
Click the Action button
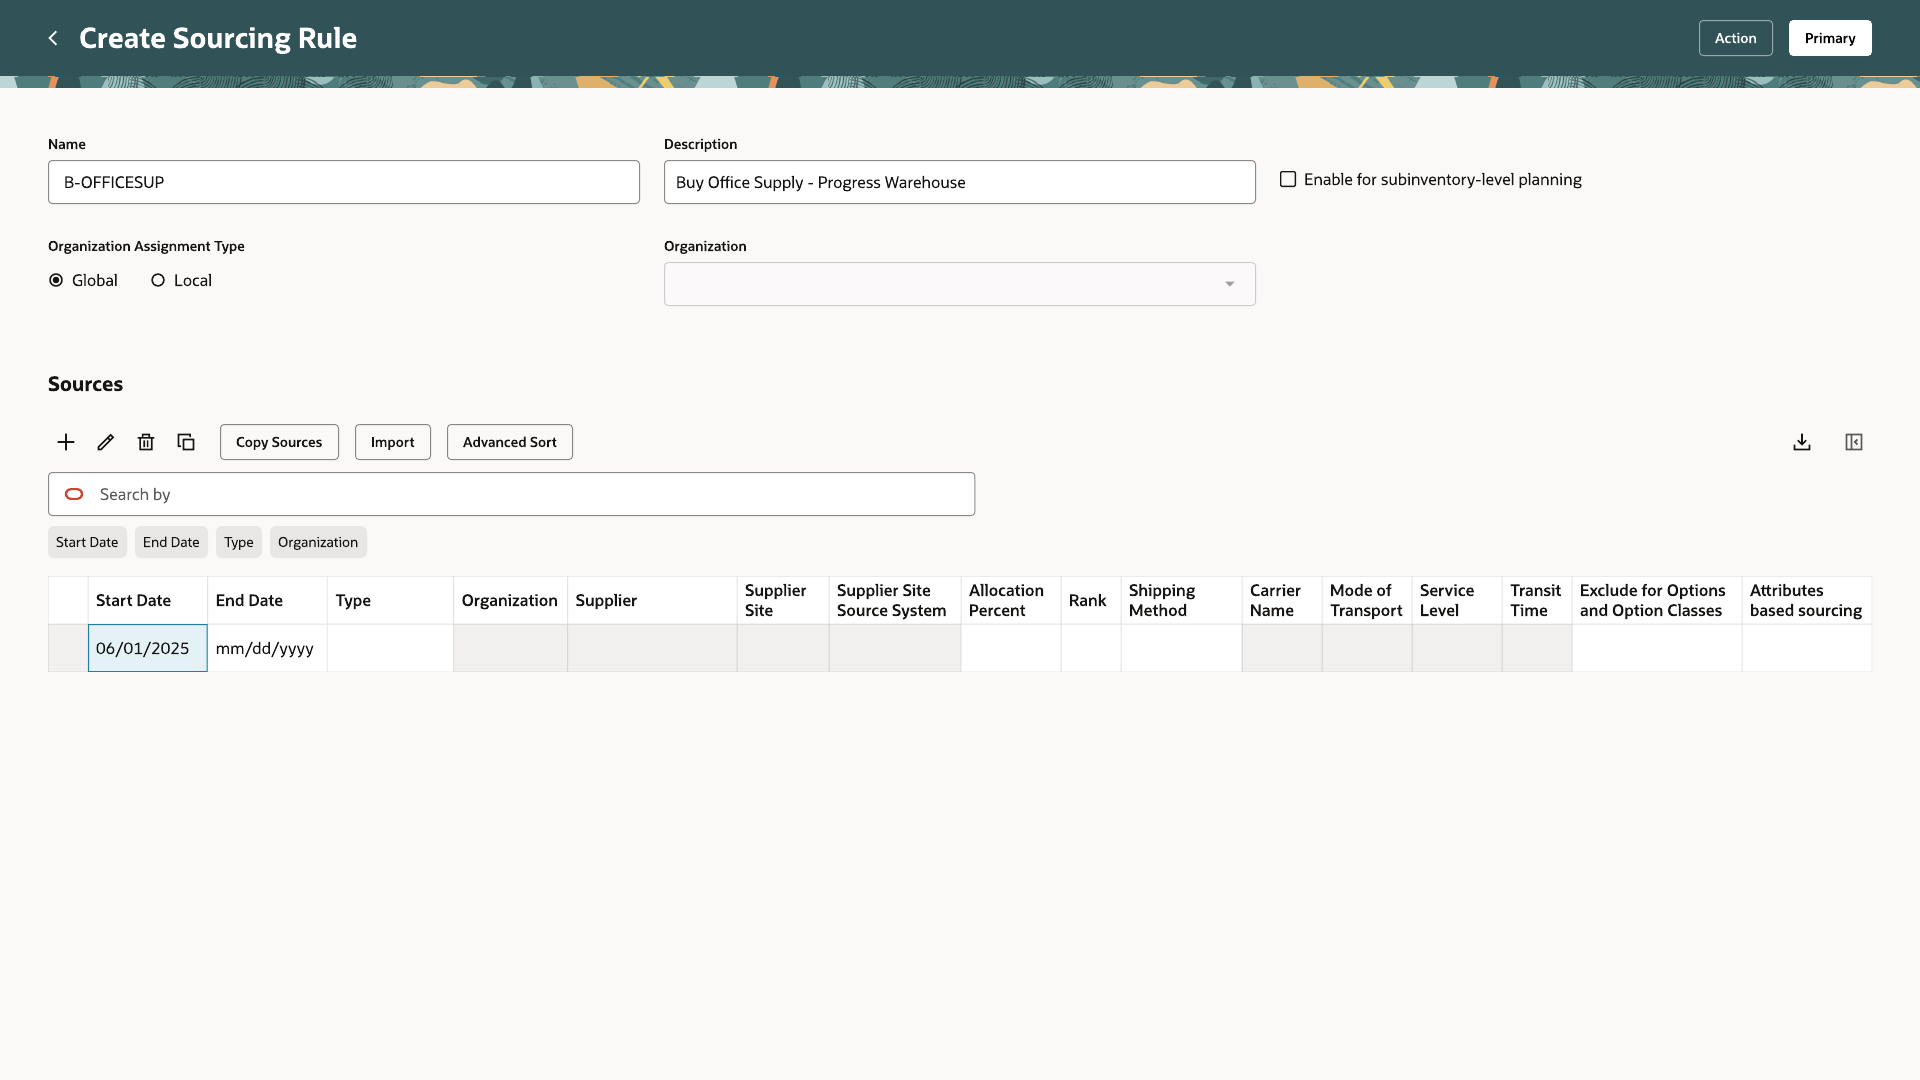pos(1736,38)
